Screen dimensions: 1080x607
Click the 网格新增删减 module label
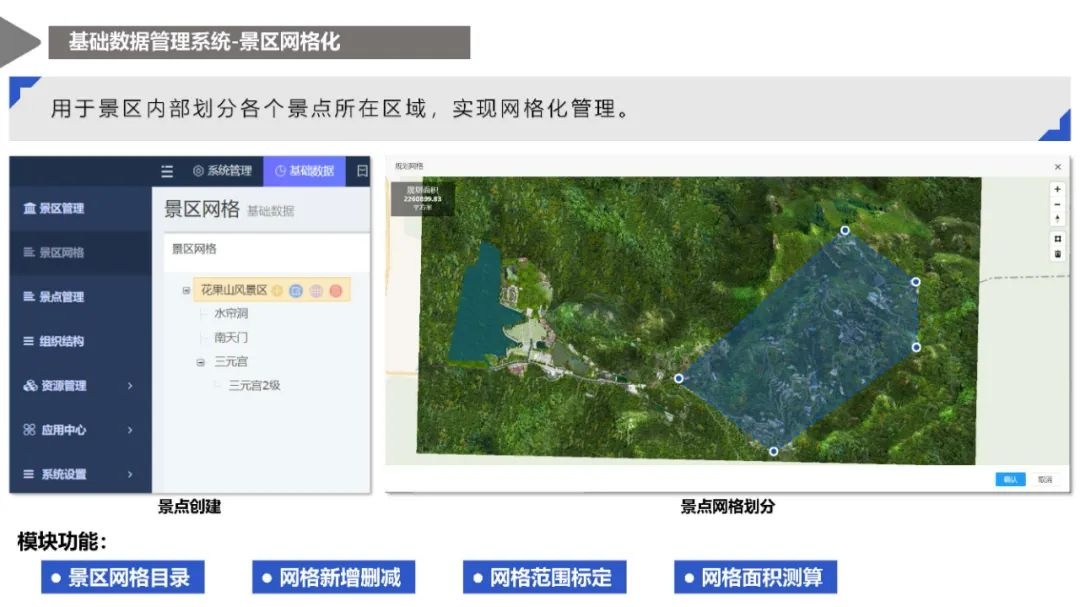(333, 577)
